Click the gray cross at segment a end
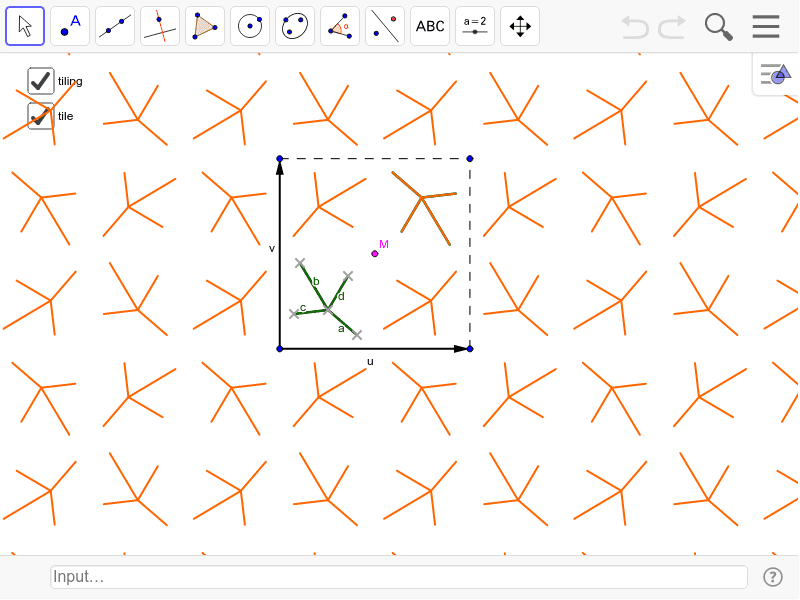Image resolution: width=800 pixels, height=600 pixels. tap(357, 335)
